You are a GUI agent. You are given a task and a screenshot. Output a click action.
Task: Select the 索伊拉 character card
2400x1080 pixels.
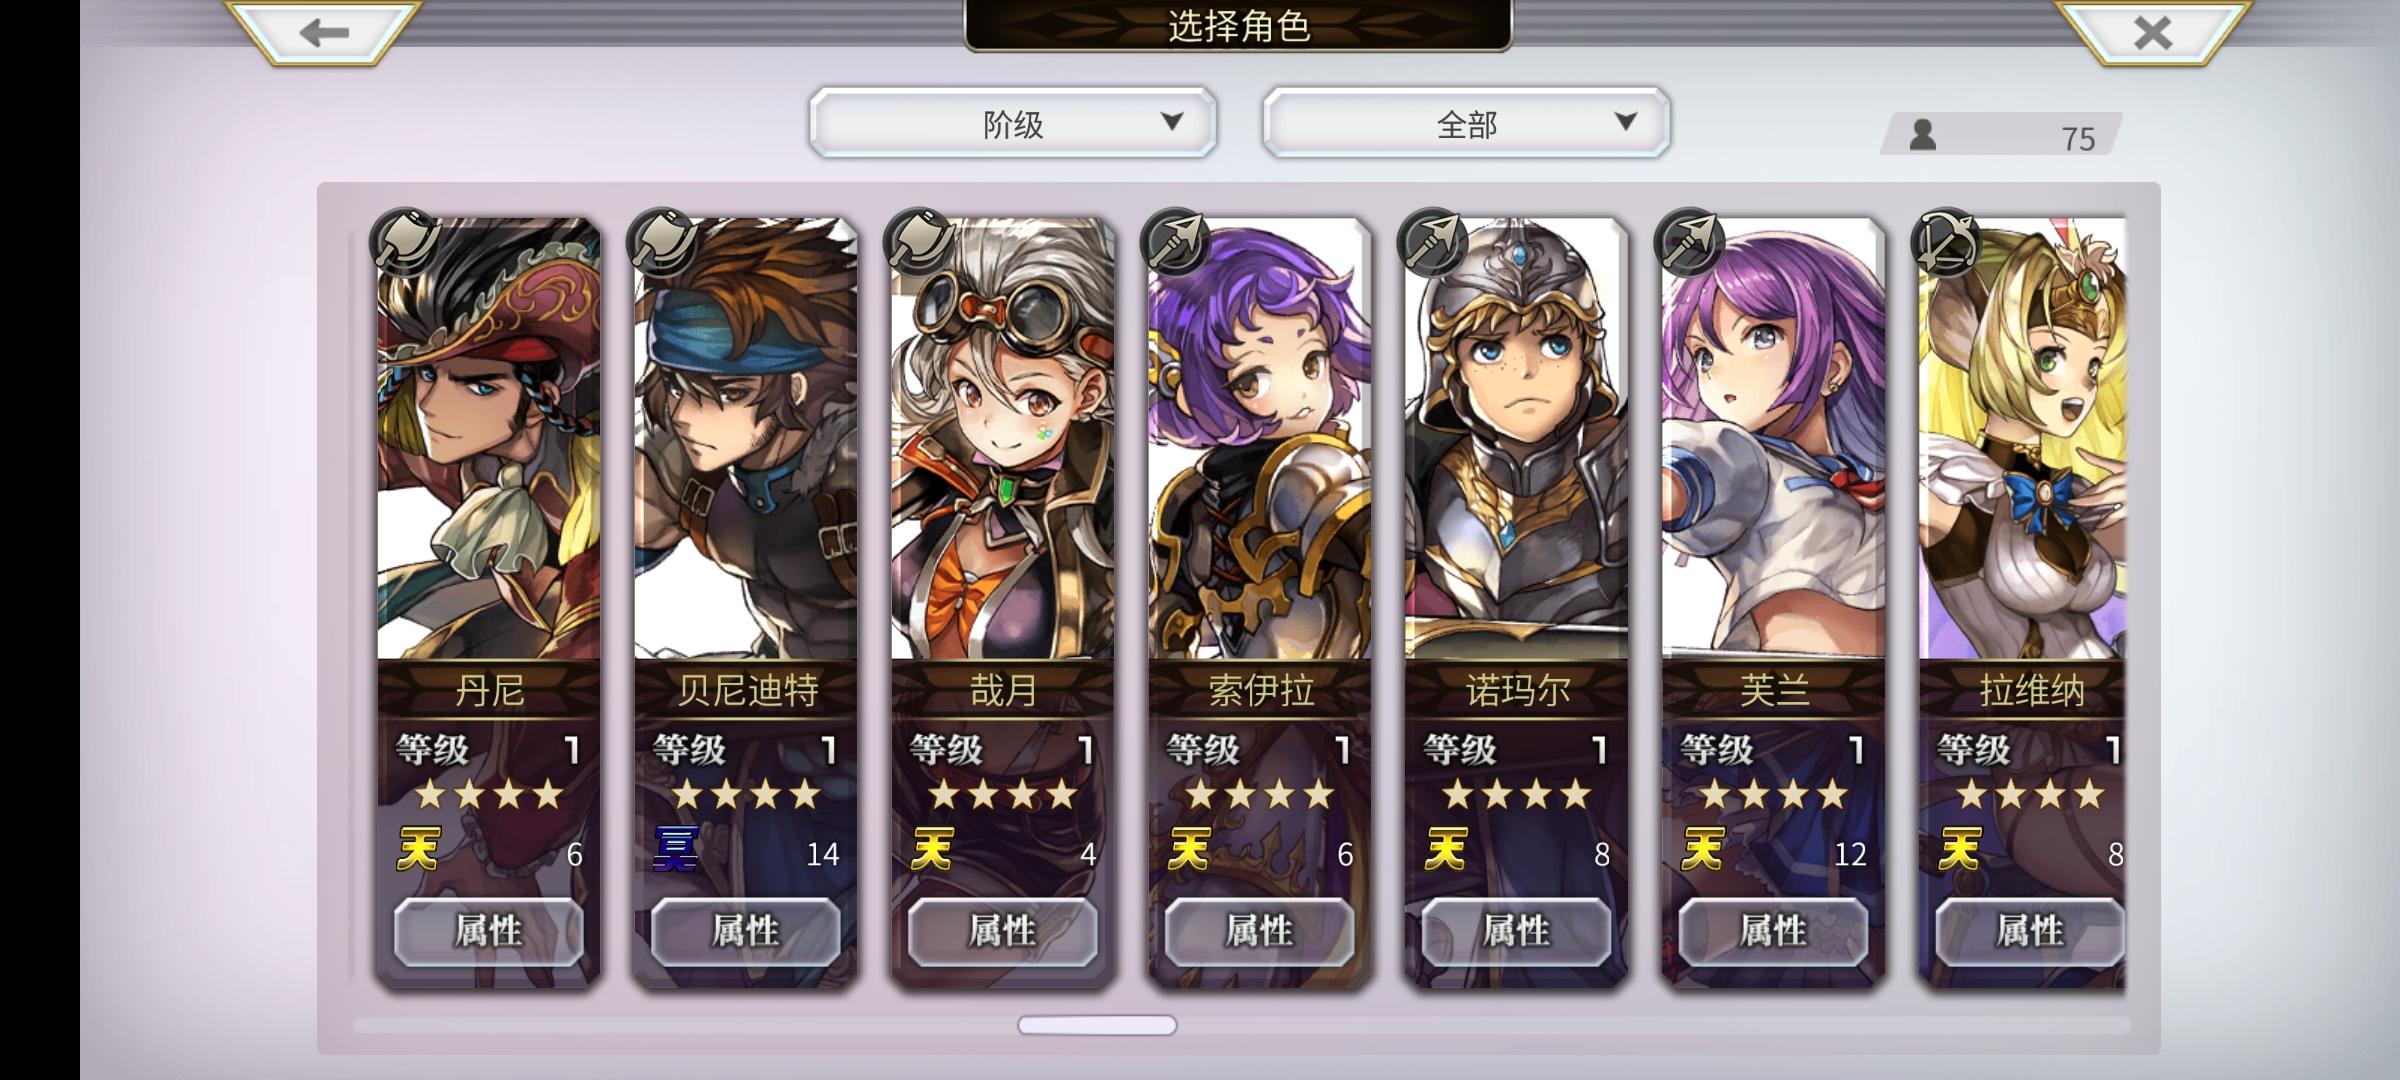coord(1260,600)
